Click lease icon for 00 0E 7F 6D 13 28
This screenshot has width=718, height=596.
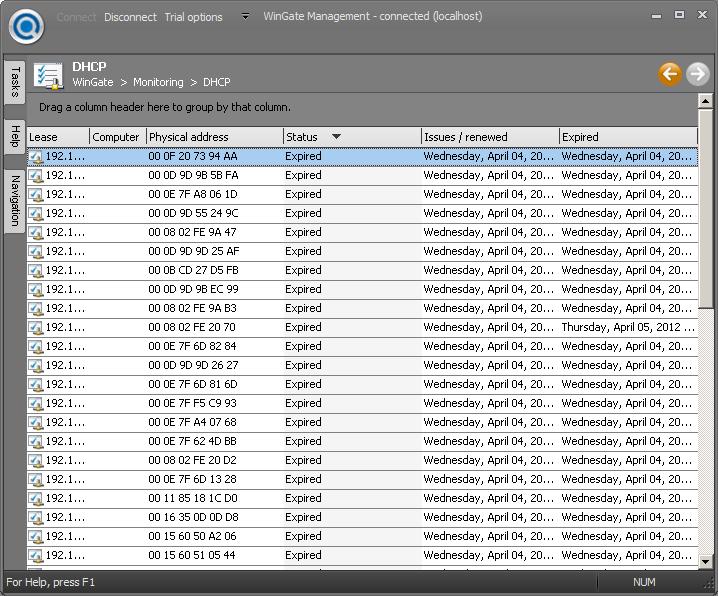(36, 480)
